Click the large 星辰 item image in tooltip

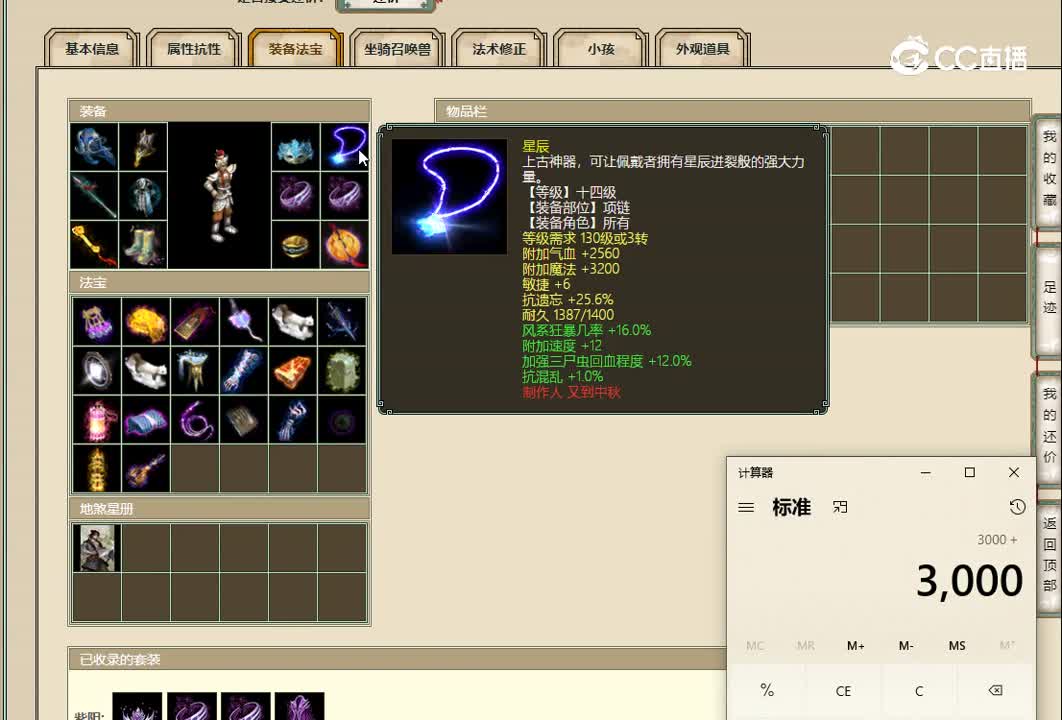coord(449,196)
